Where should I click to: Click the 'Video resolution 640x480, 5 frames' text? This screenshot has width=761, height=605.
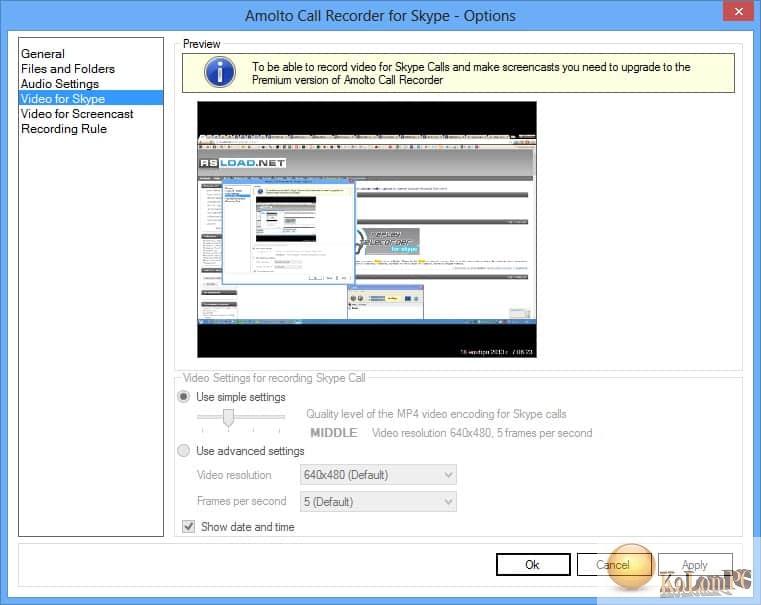(x=482, y=433)
